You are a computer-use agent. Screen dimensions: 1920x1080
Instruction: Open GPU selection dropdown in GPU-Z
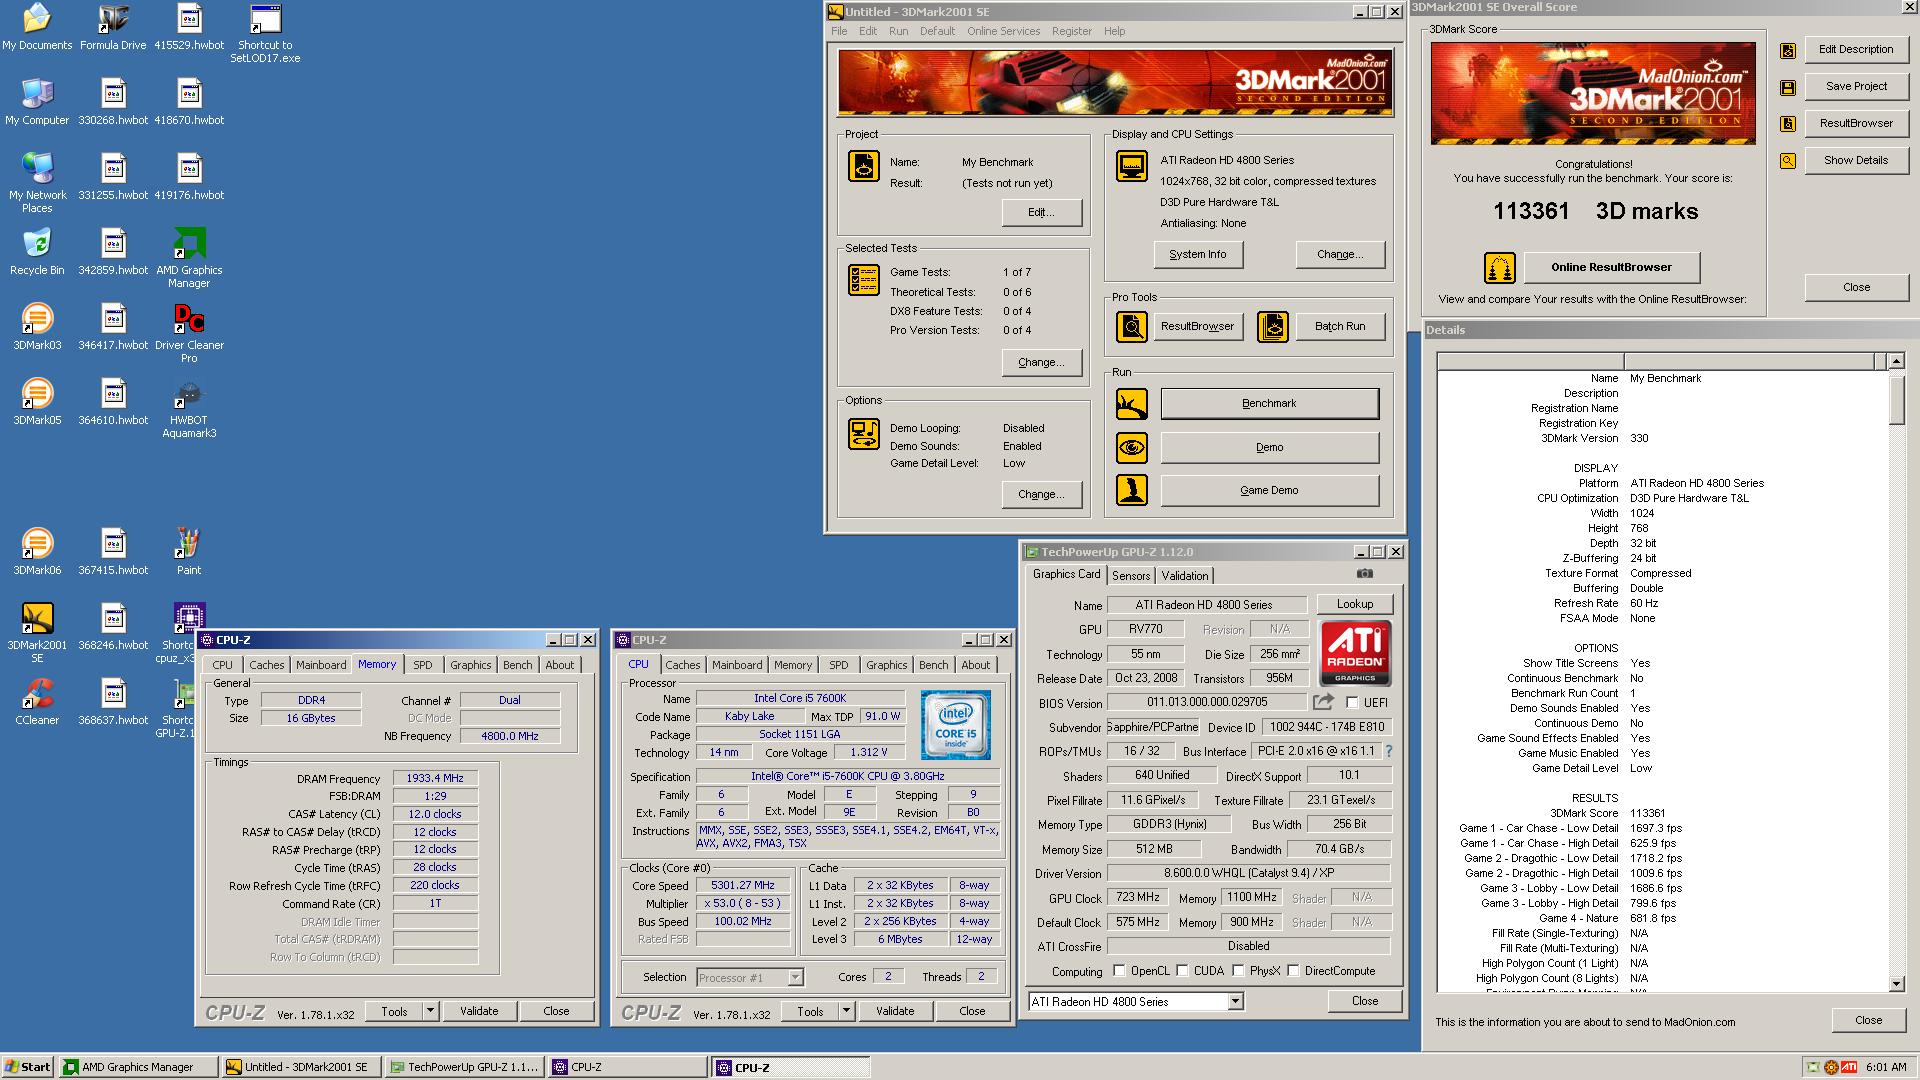[1235, 1001]
